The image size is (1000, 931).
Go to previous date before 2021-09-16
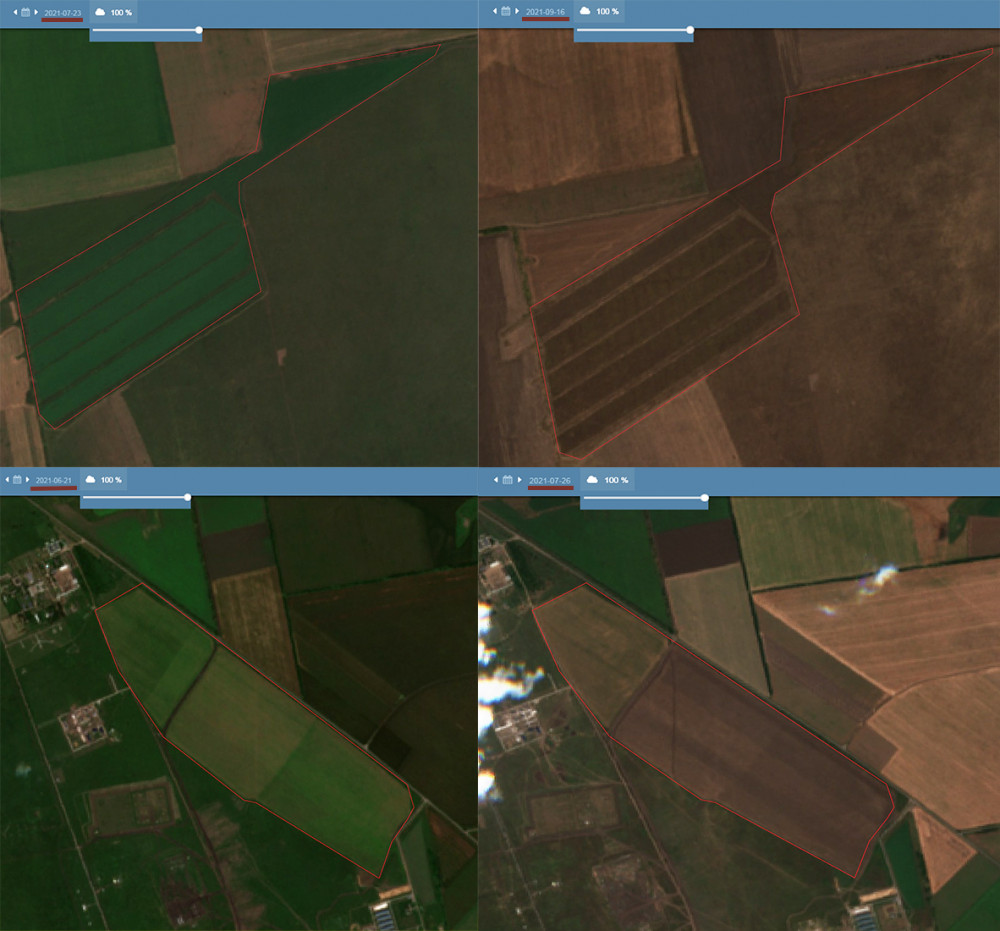[x=494, y=11]
